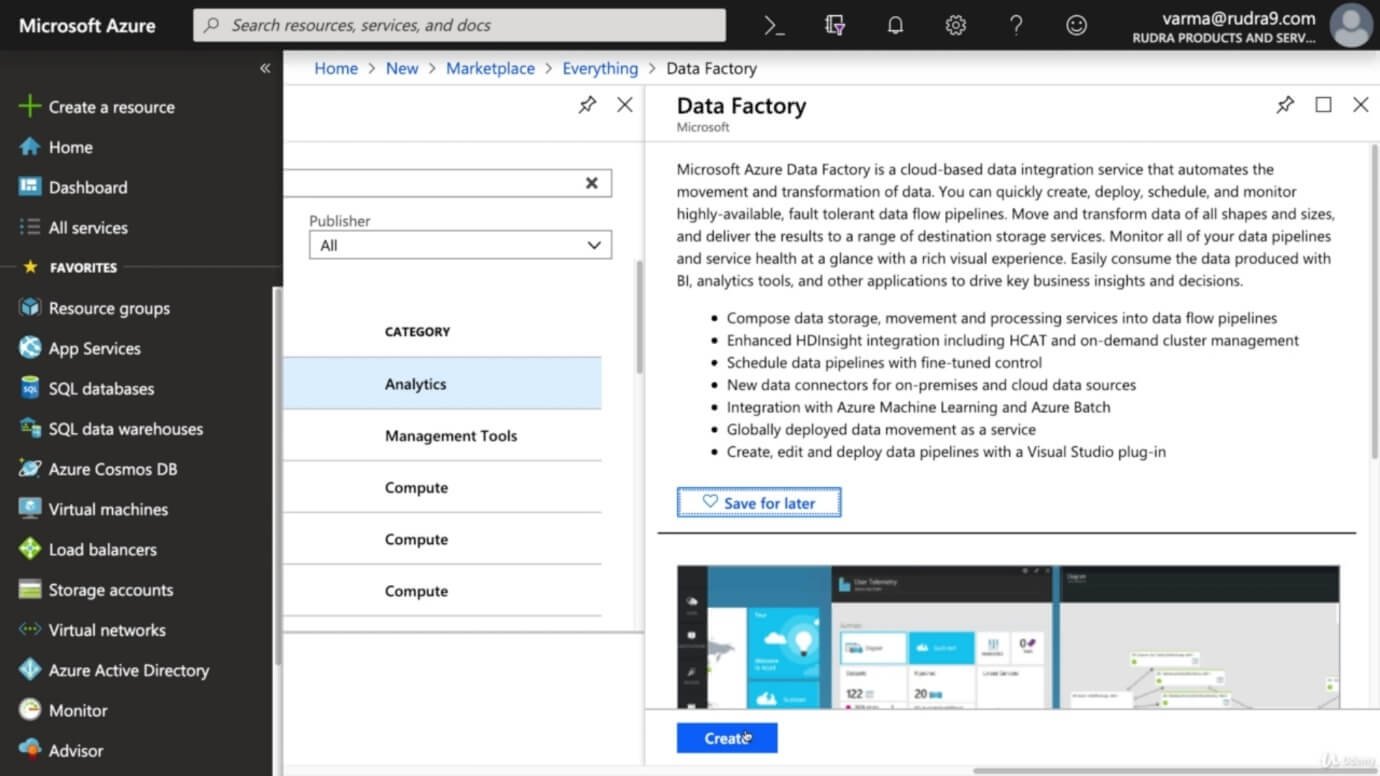Click the Virtual machines monitor icon
The height and width of the screenshot is (776, 1380).
30,509
